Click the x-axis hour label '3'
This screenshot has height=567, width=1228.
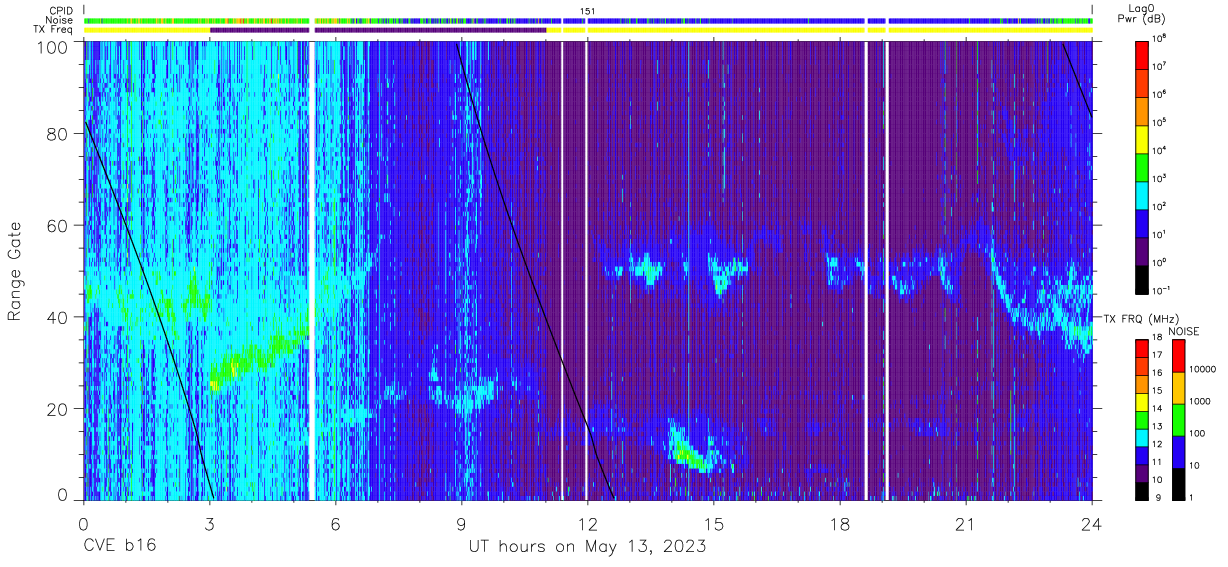pyautogui.click(x=209, y=523)
